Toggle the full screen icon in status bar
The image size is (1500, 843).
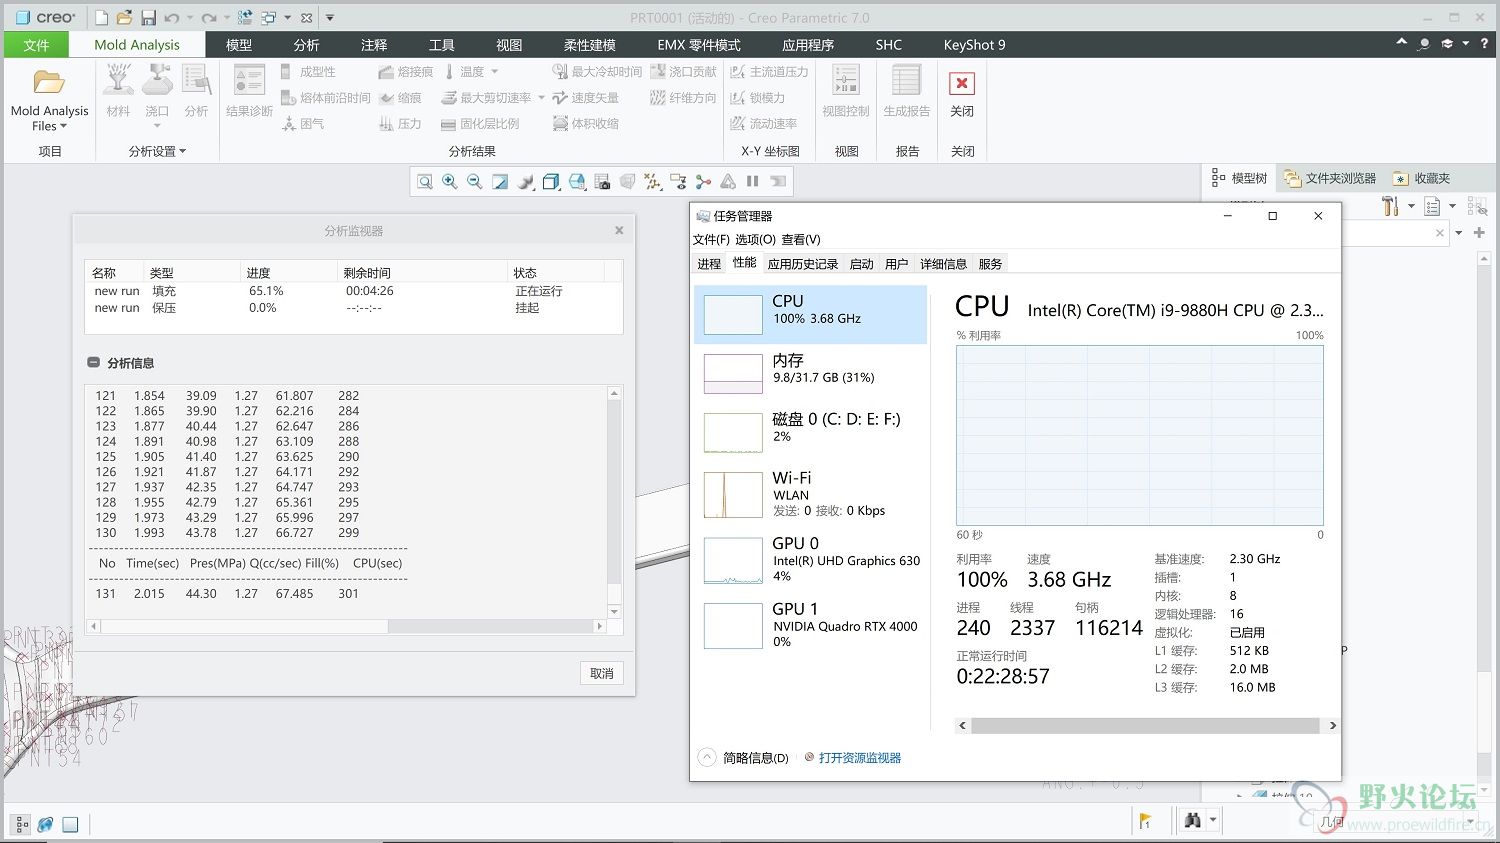[70, 825]
